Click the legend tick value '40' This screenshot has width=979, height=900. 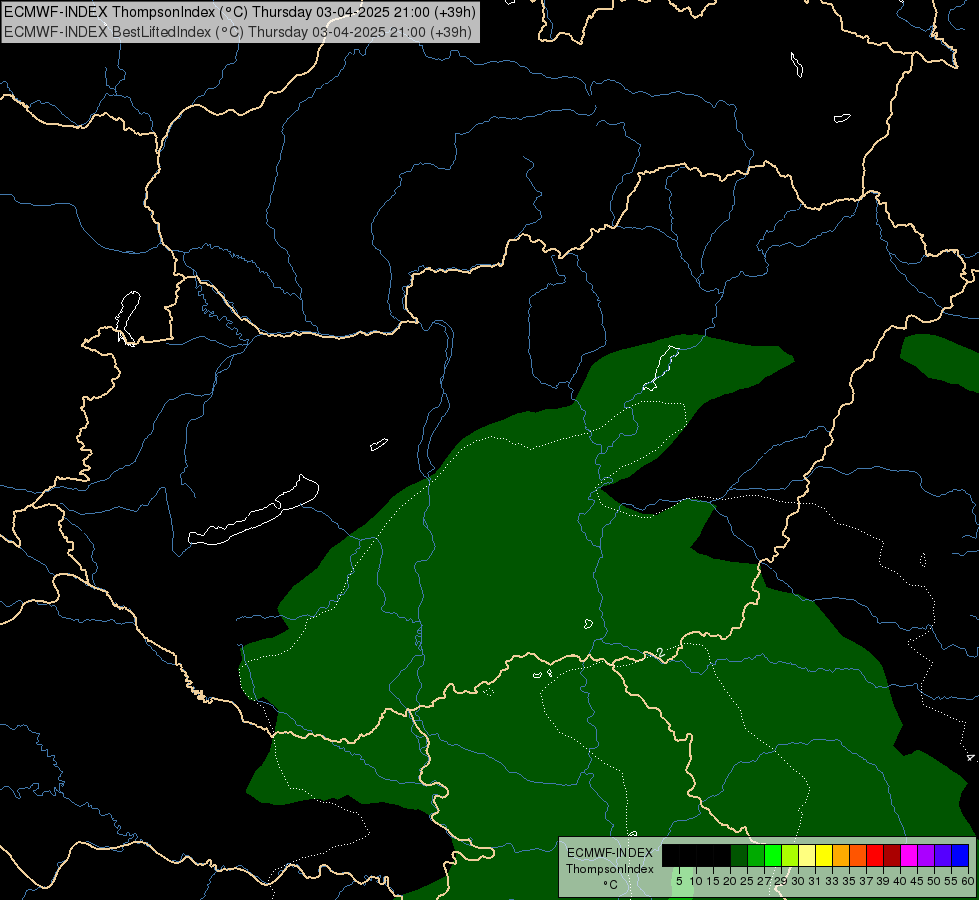(900, 881)
